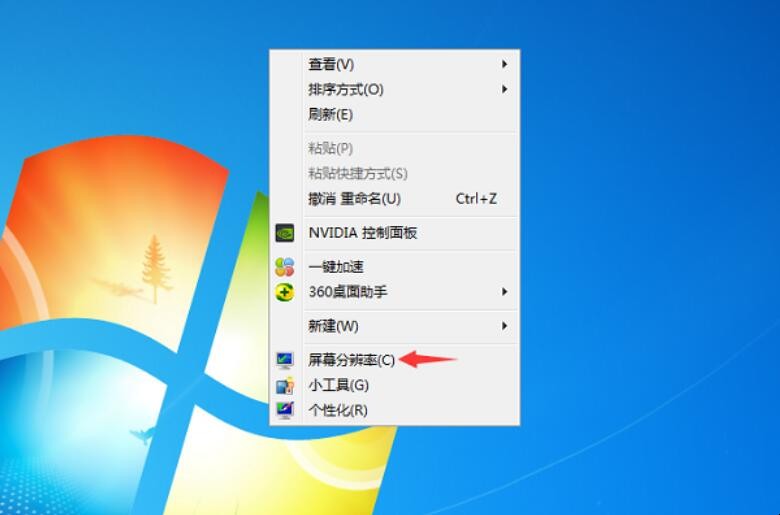
Task: Open the 360桌面助手 submenu
Action: tap(394, 292)
